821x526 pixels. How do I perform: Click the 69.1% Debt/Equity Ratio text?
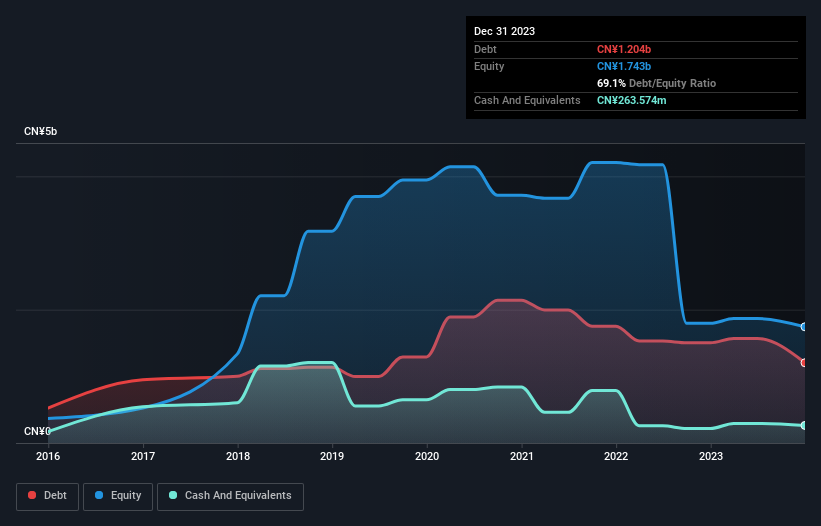tap(656, 83)
